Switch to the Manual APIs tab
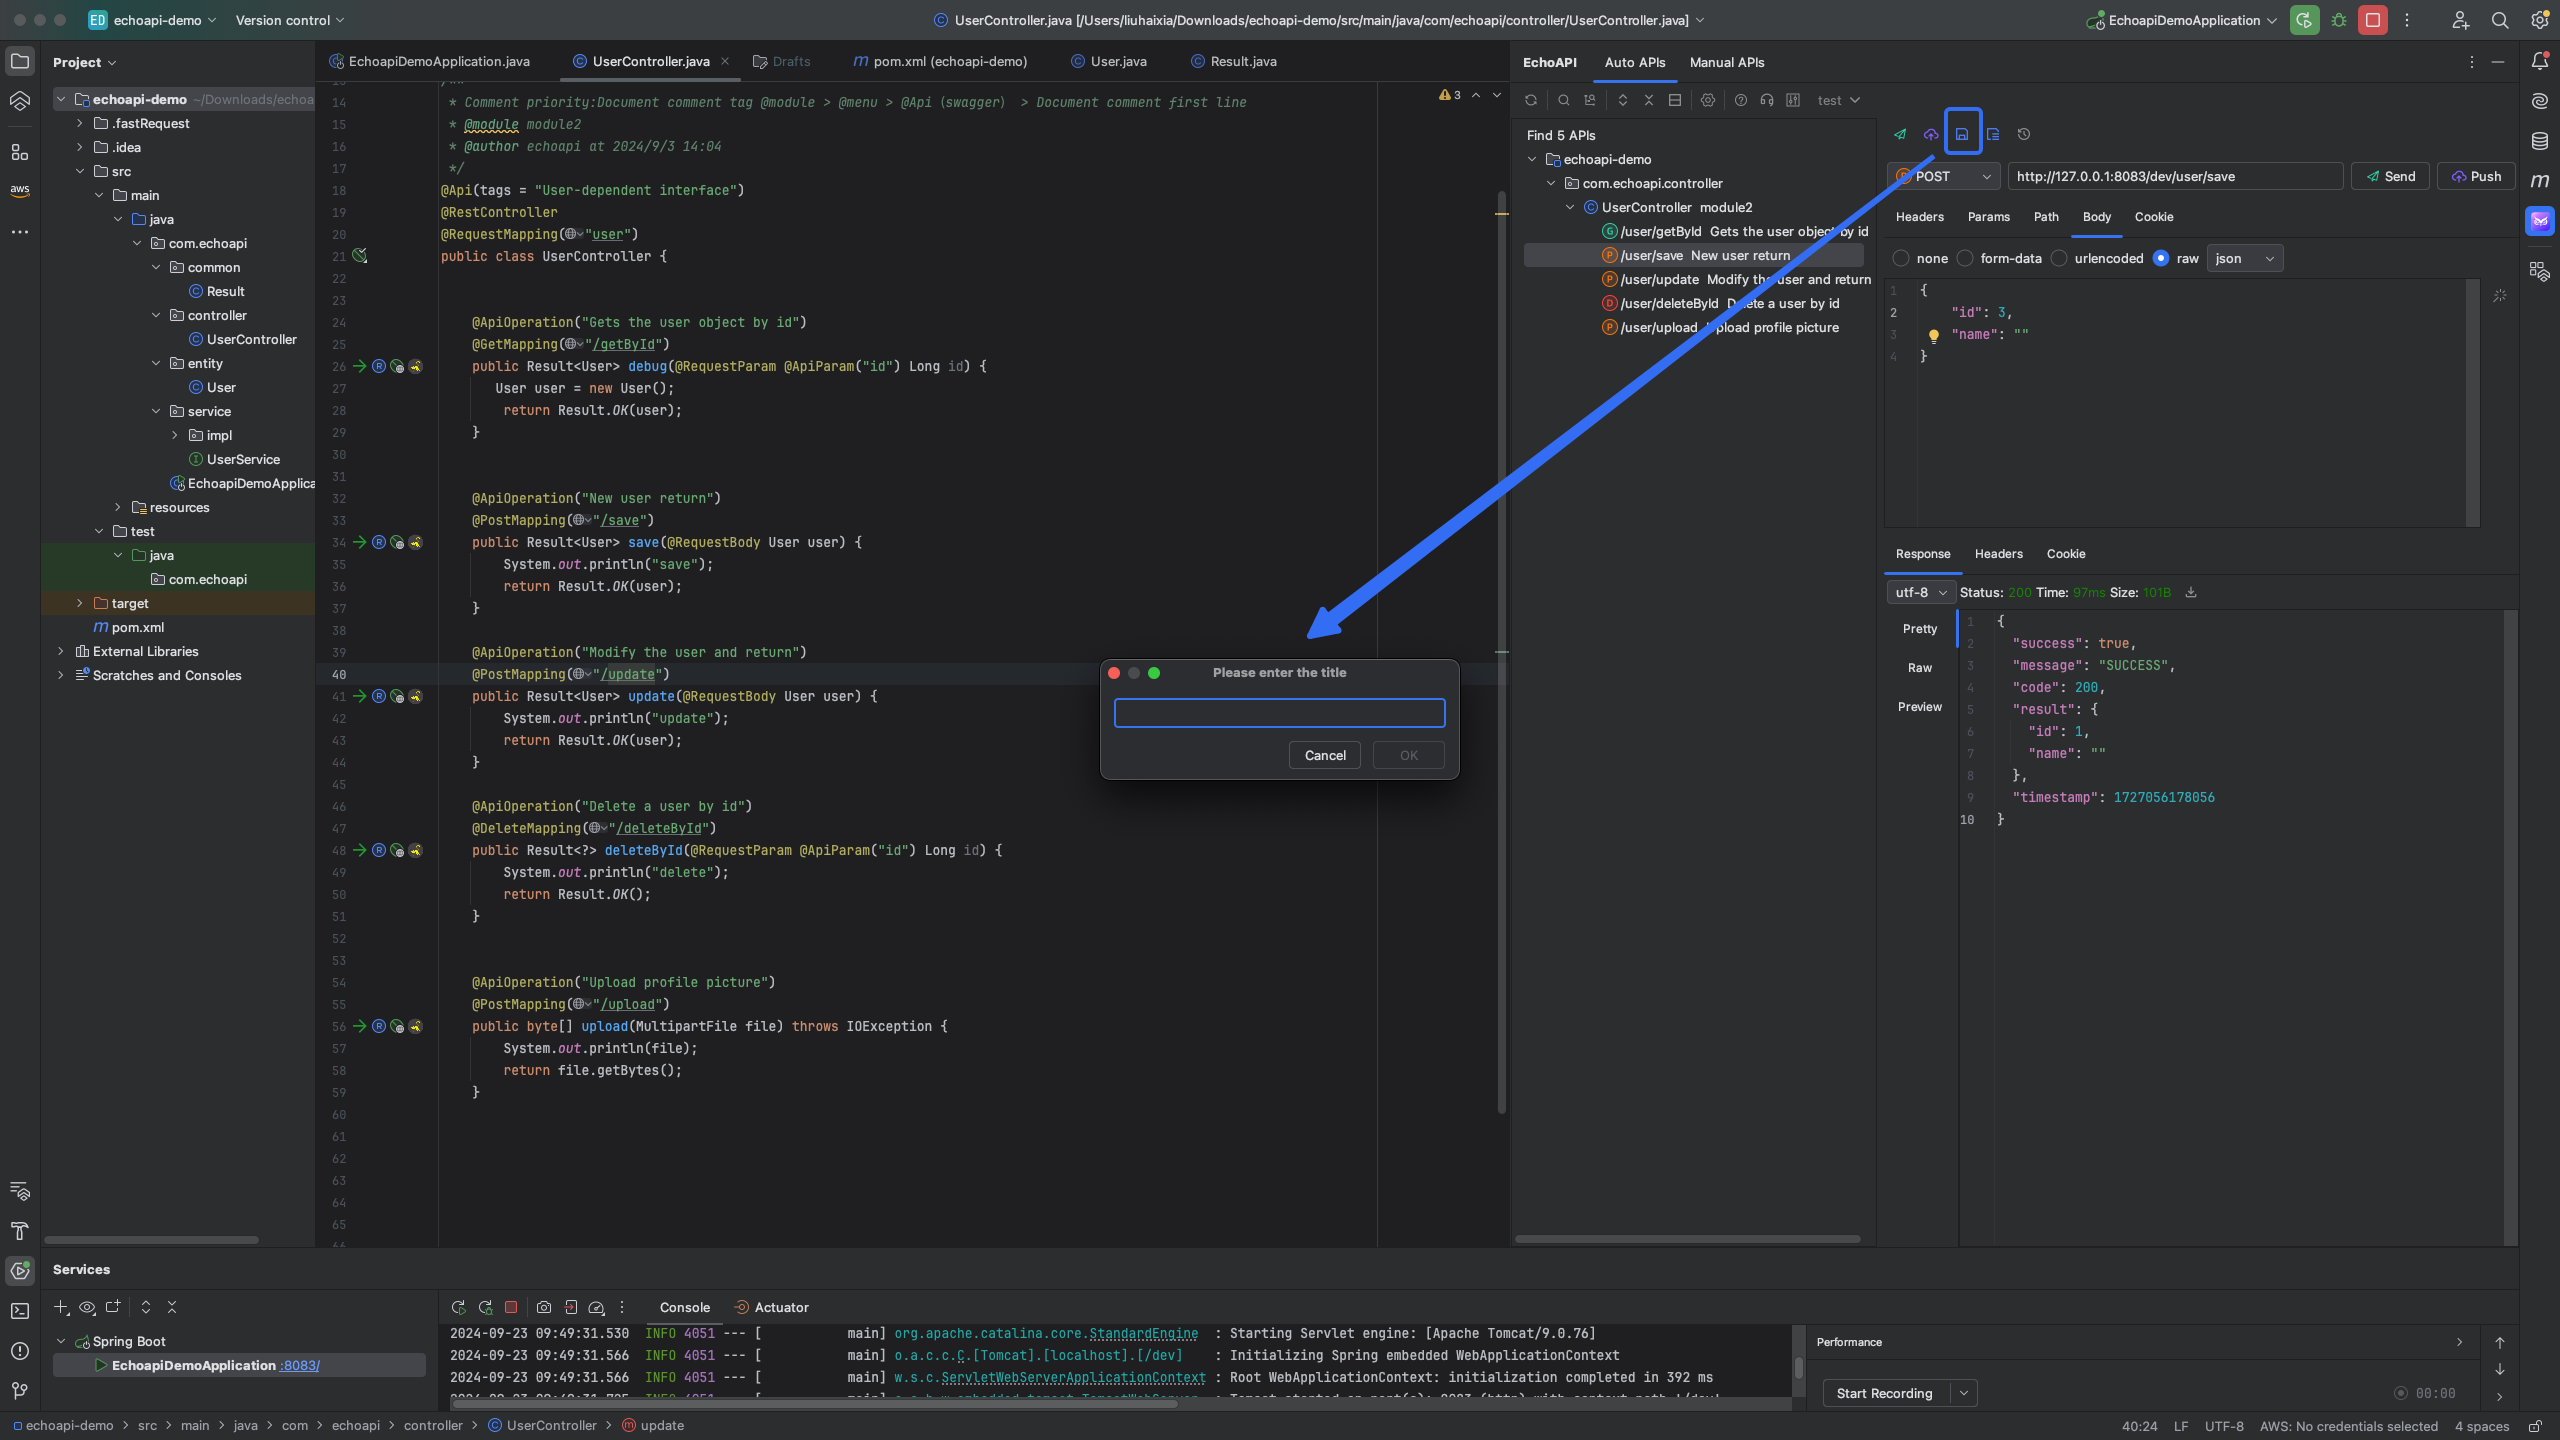Screen dimensions: 2560x1440 tap(1727, 62)
